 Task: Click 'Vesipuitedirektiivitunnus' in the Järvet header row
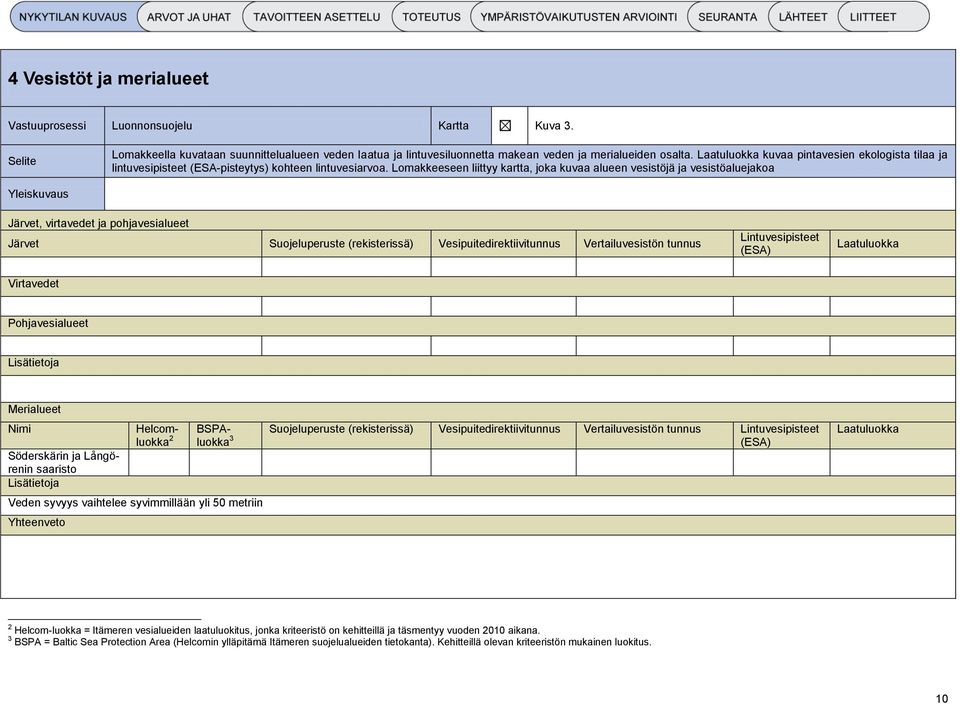[499, 244]
